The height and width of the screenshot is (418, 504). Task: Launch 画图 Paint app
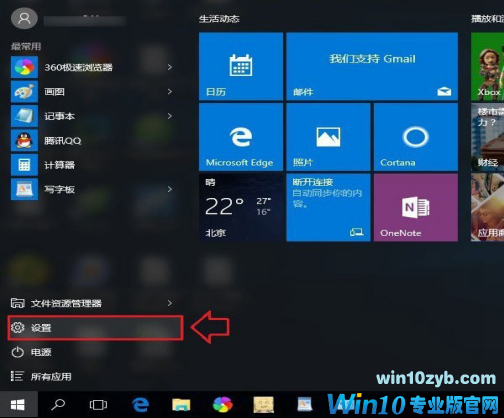(x=92, y=92)
